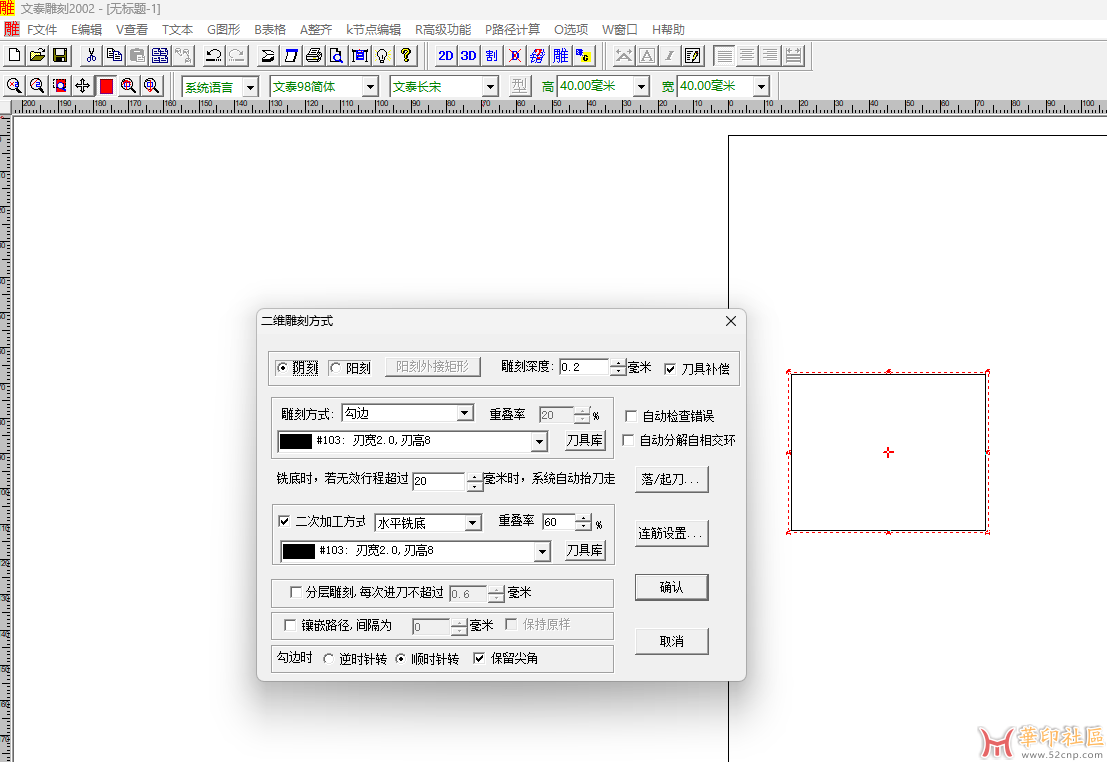1107x762 pixels.
Task: Click the light bulb tip icon
Action: point(383,56)
